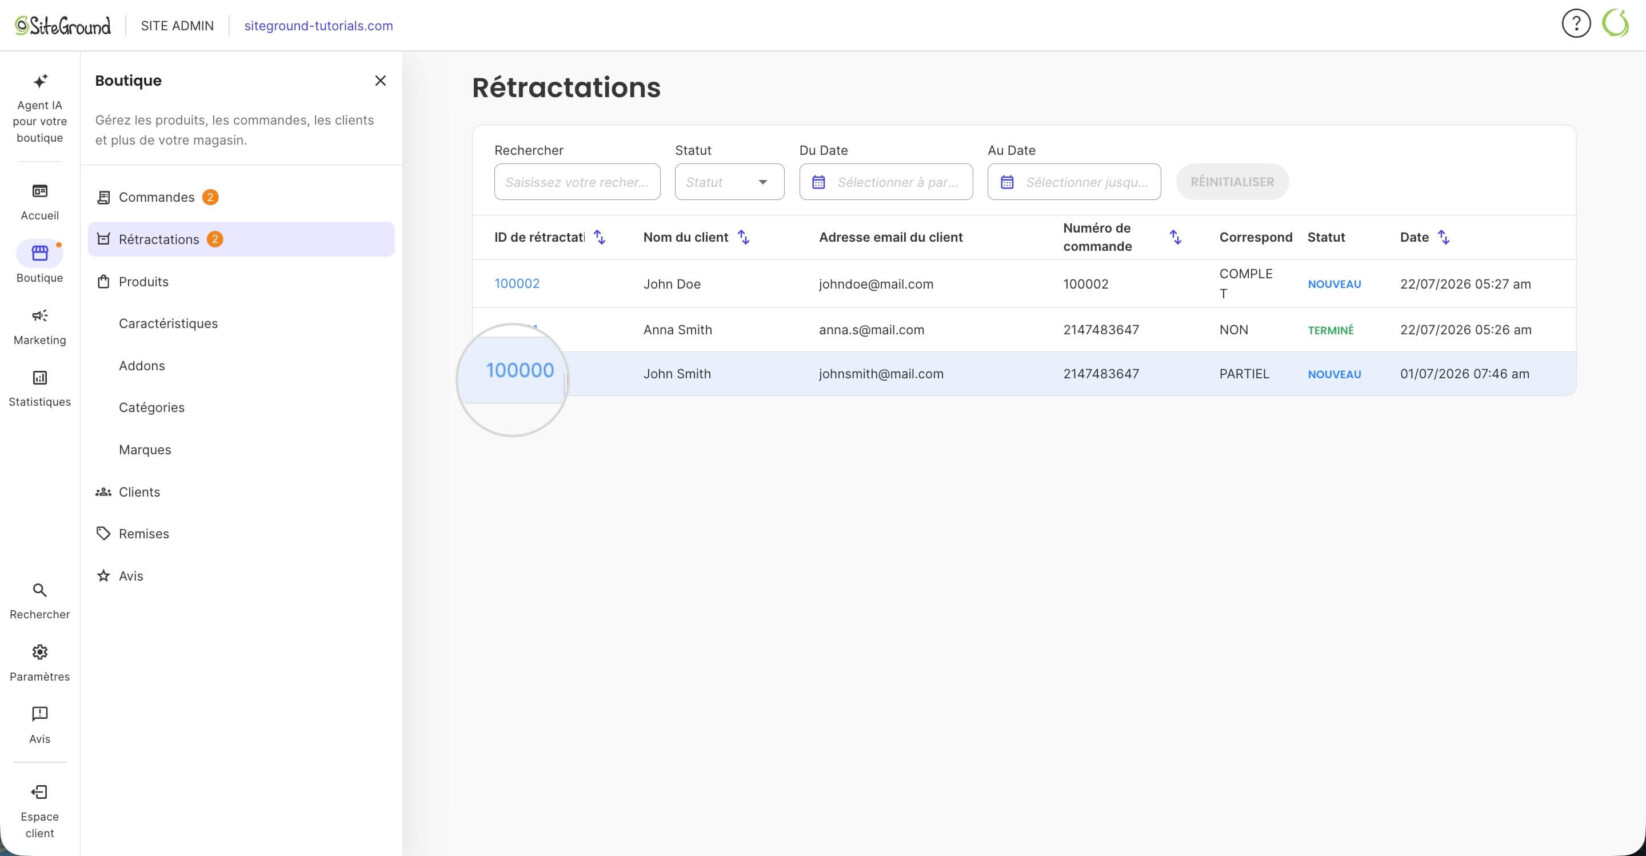
Task: Open retraction ID 100002 link
Action: (x=517, y=284)
